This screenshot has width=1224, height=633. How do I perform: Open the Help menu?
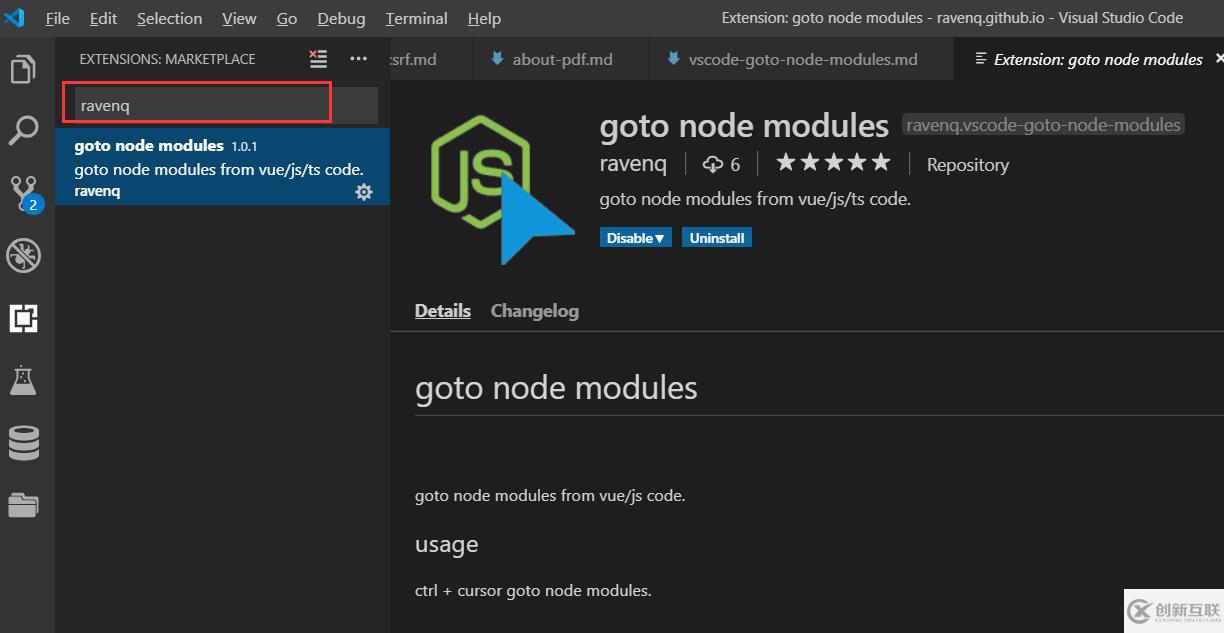tap(484, 18)
